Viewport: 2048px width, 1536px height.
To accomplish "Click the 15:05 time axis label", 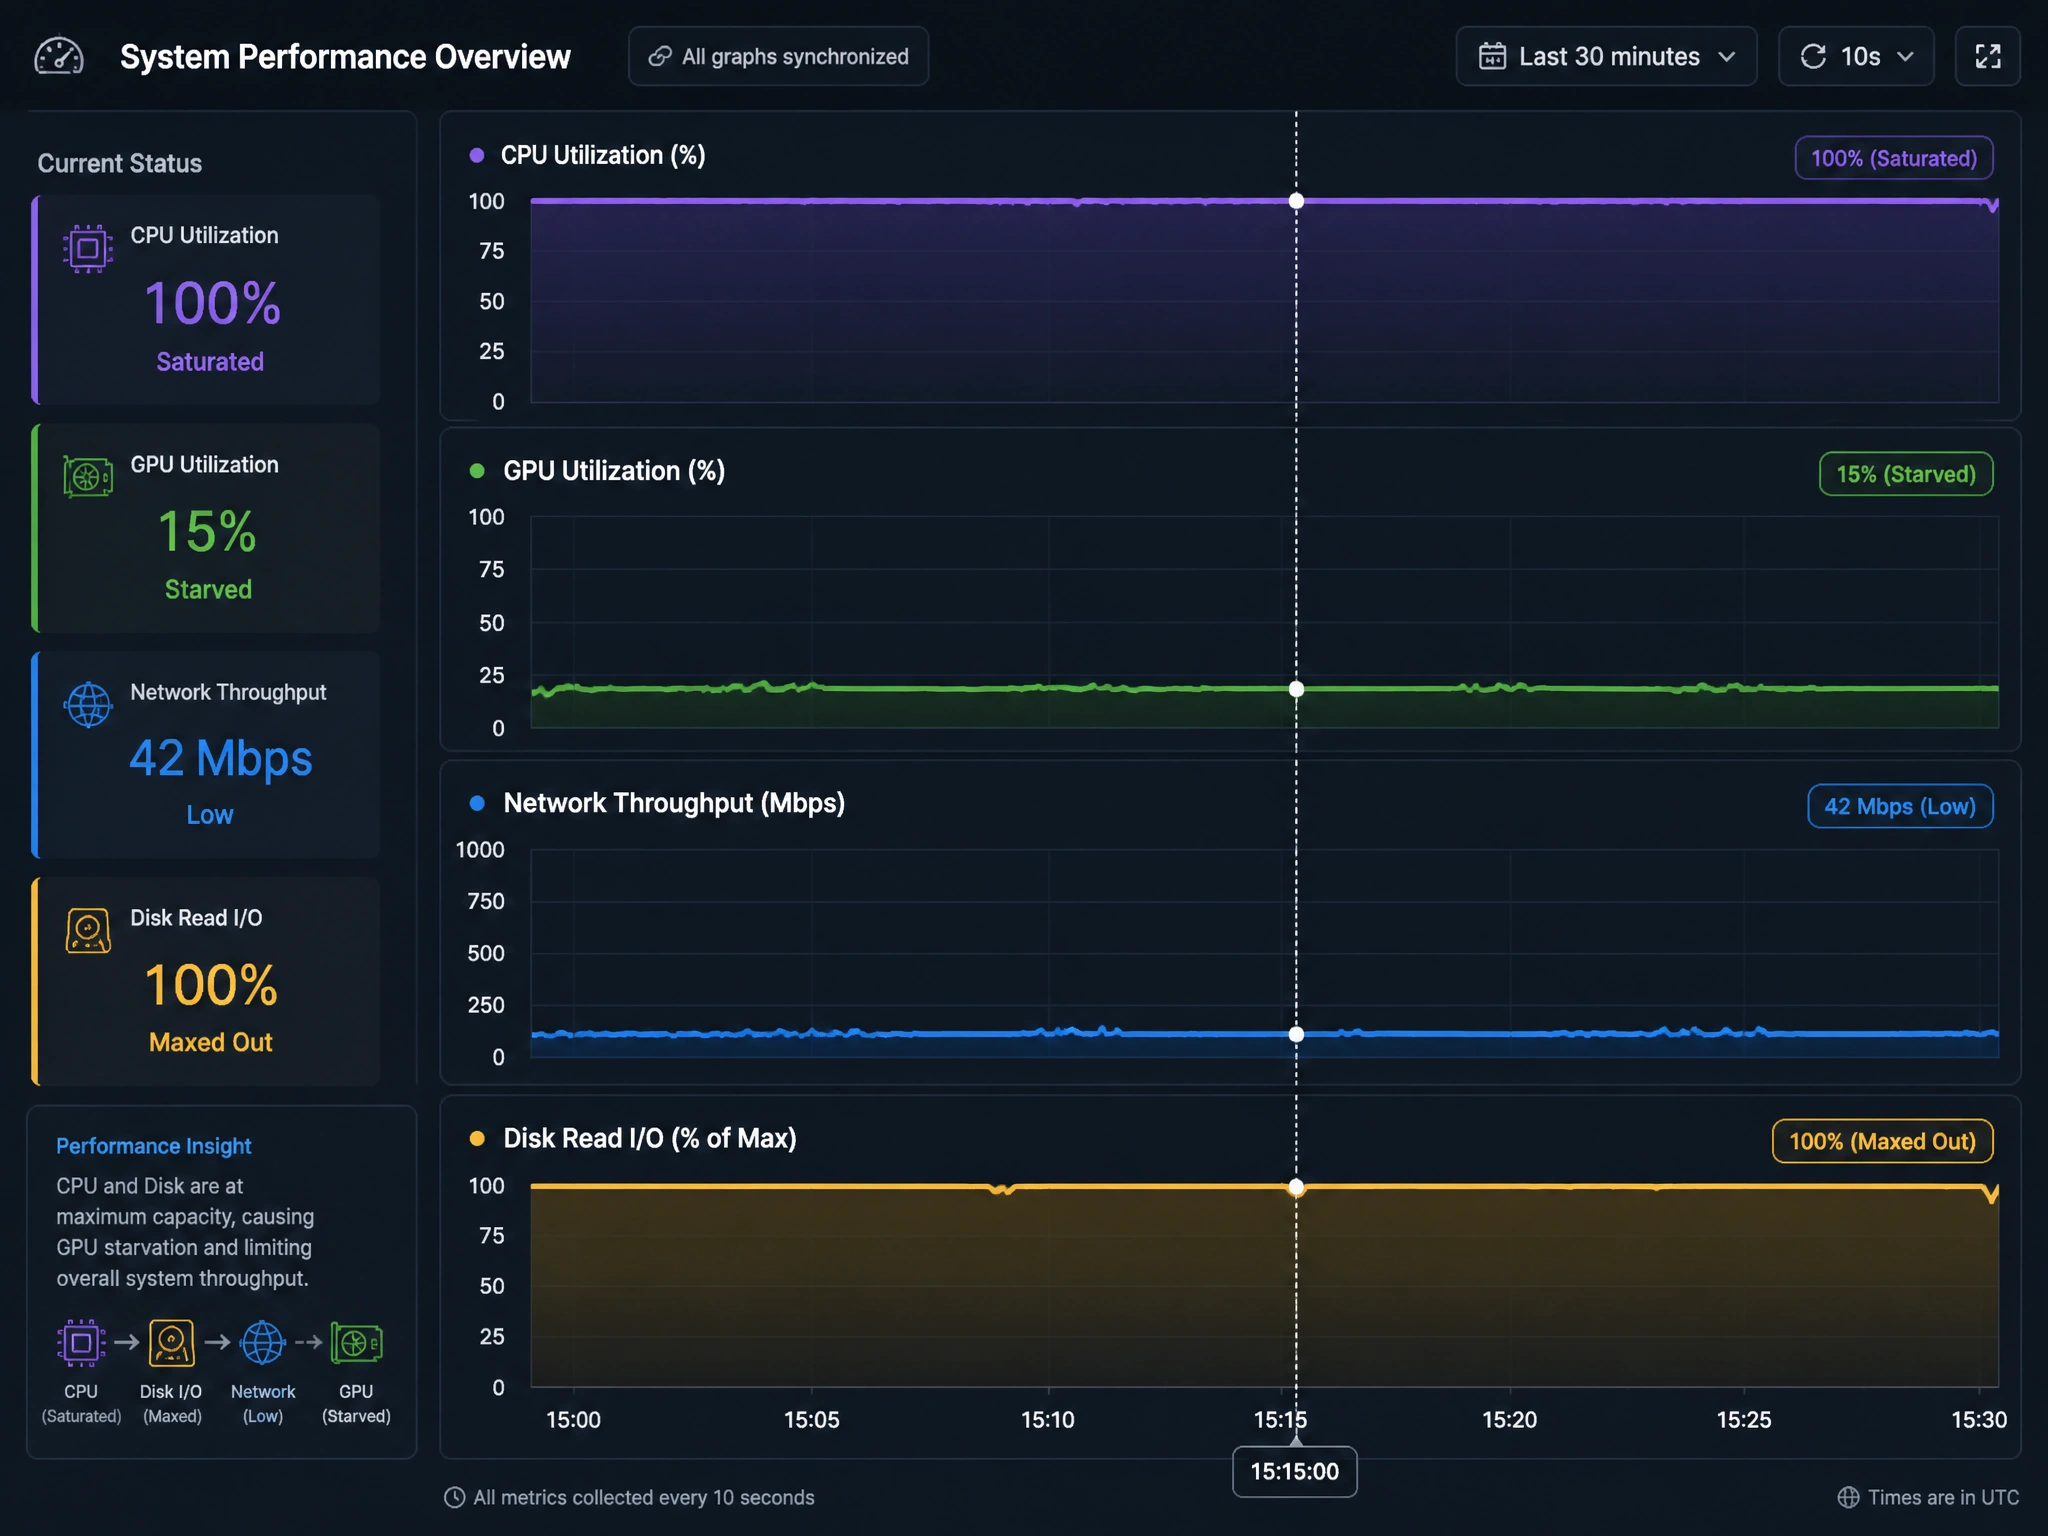I will pyautogui.click(x=811, y=1419).
